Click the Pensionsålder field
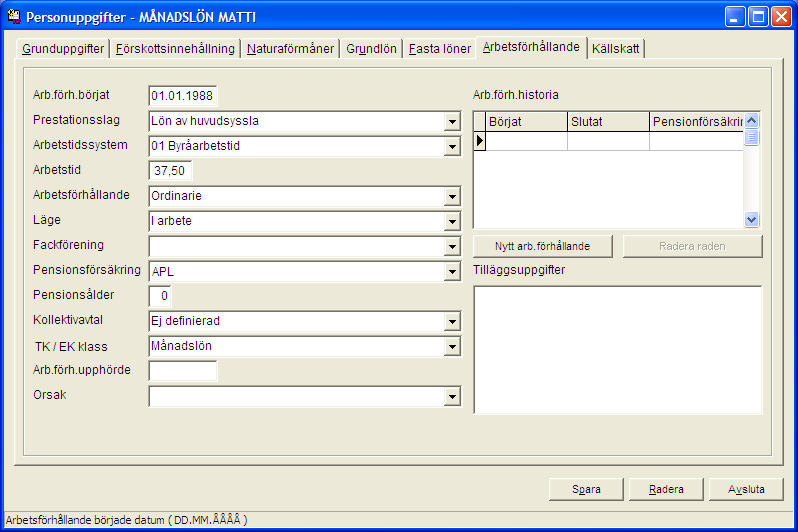 click(160, 296)
